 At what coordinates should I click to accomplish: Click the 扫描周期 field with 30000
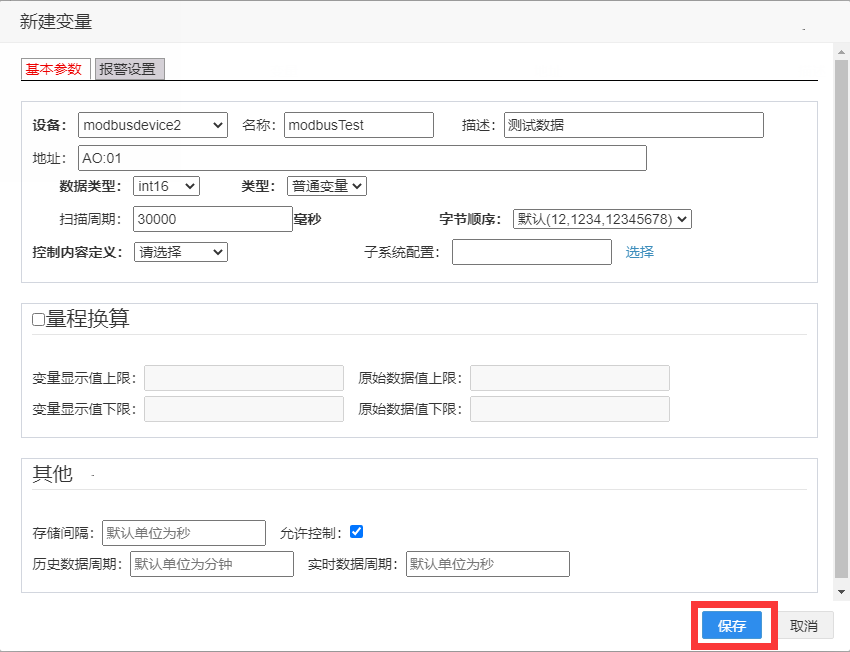click(x=212, y=219)
